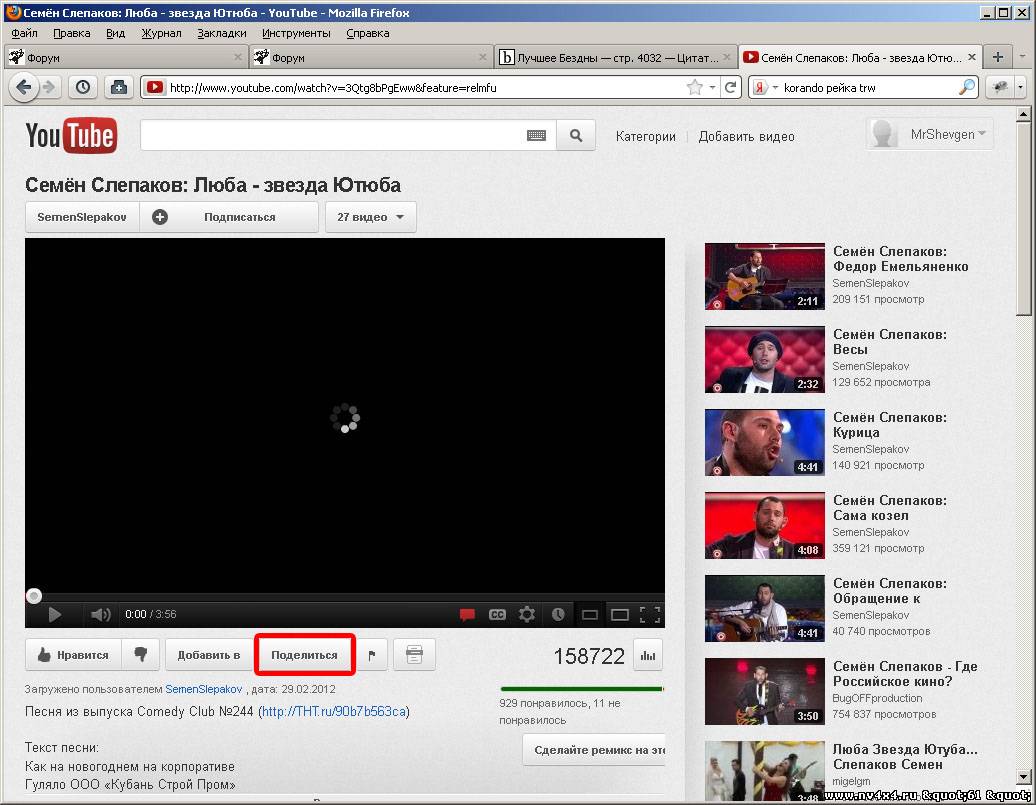Switch to small player size
Image resolution: width=1036 pixels, height=805 pixels.
click(x=590, y=615)
